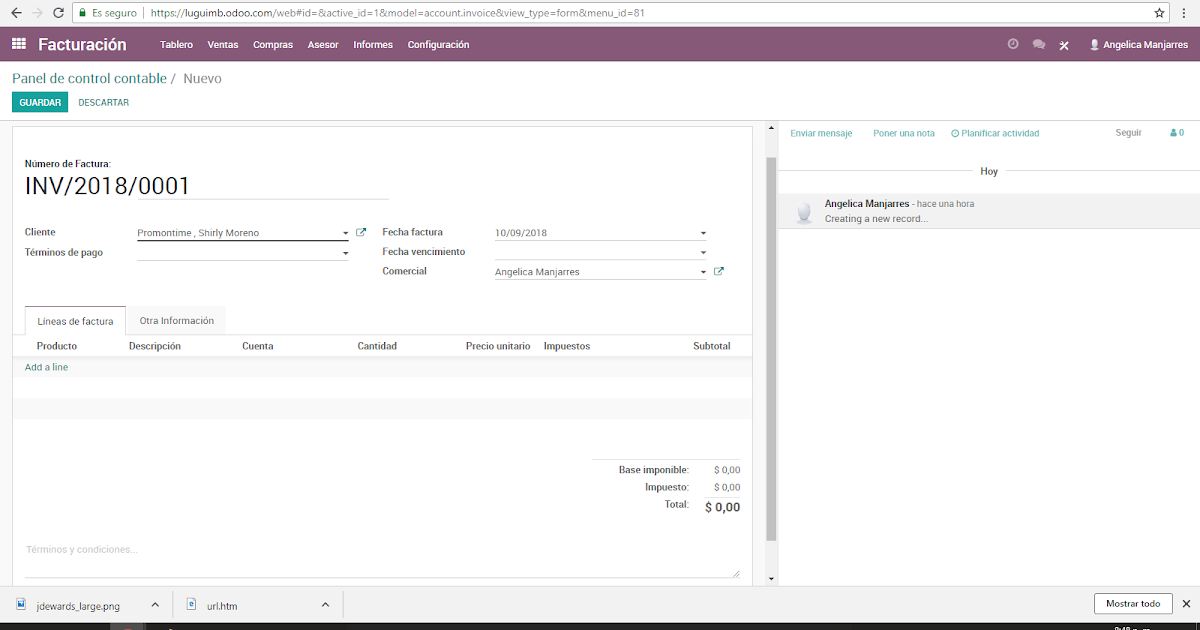
Task: Click the bookmark star in address bar
Action: 1158,13
